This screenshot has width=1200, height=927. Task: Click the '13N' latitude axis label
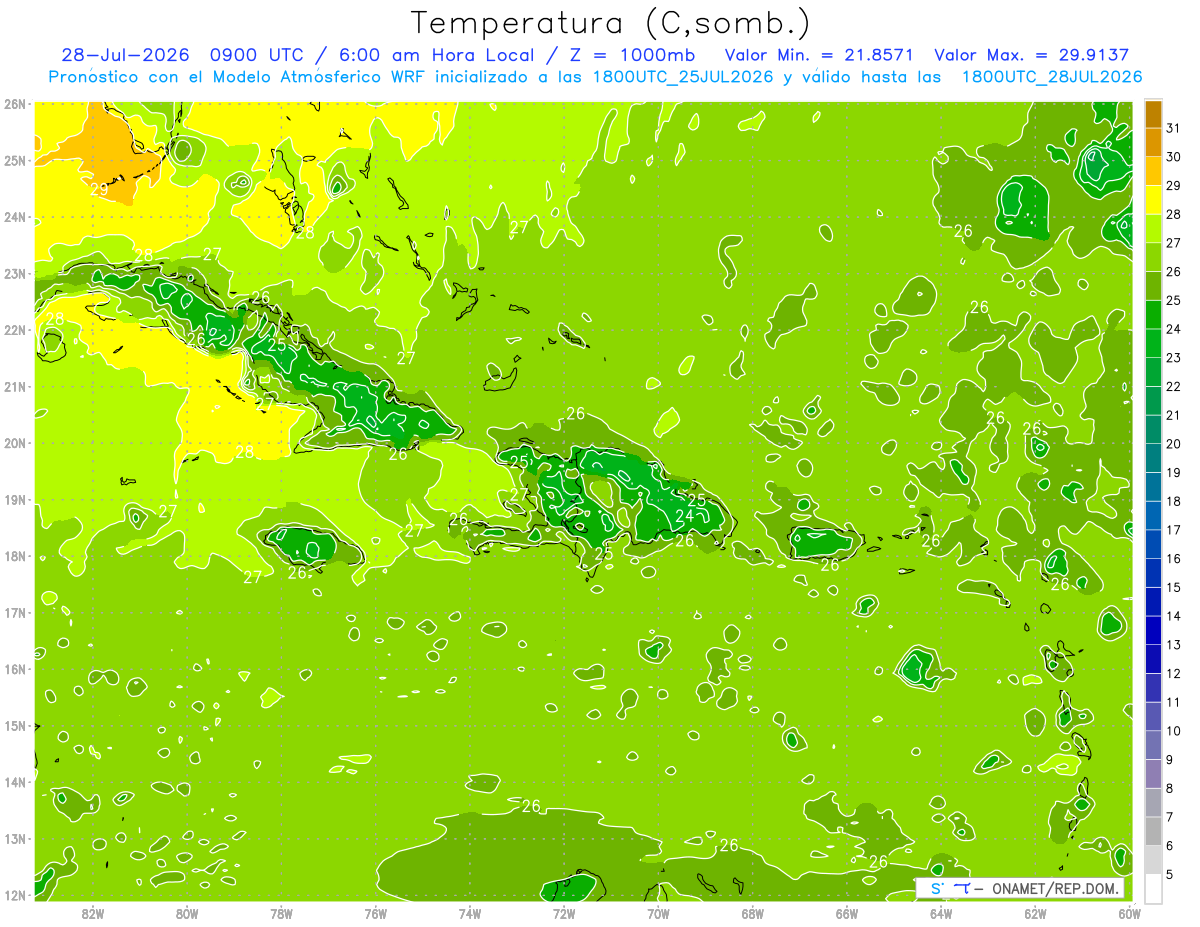point(14,839)
